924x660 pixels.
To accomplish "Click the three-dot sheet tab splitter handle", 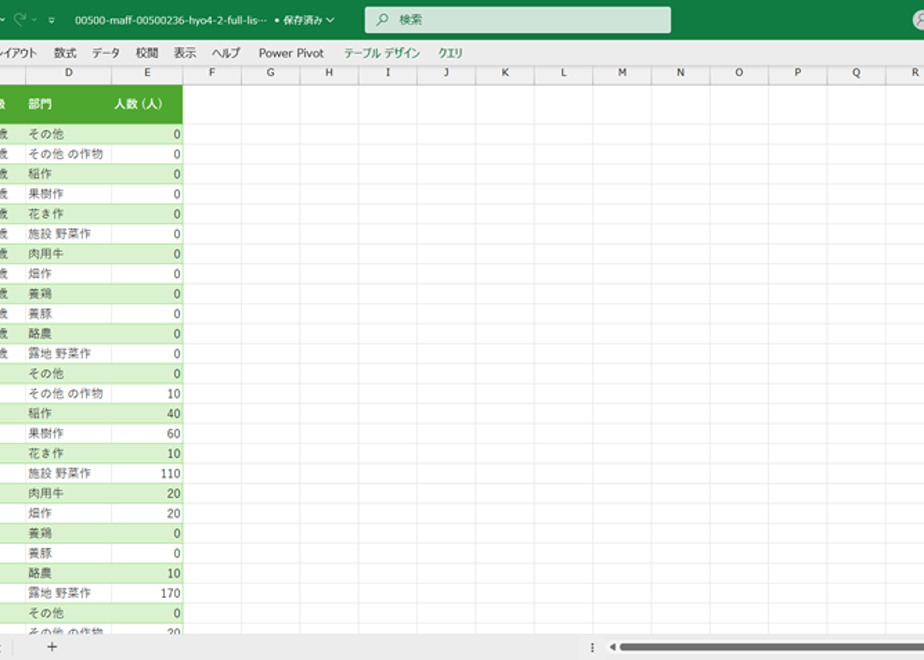I will [x=592, y=647].
